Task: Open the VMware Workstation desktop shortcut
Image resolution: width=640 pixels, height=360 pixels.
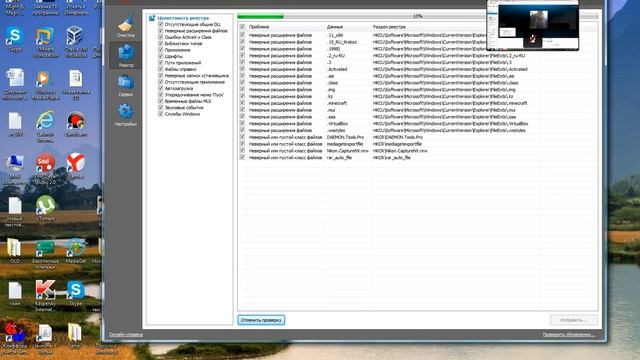Action: [45, 41]
